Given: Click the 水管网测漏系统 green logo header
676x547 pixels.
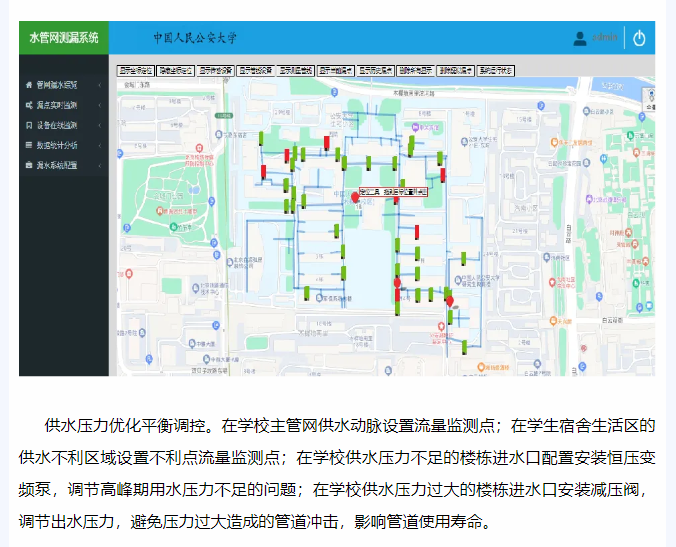Looking at the screenshot, I should click(x=64, y=38).
